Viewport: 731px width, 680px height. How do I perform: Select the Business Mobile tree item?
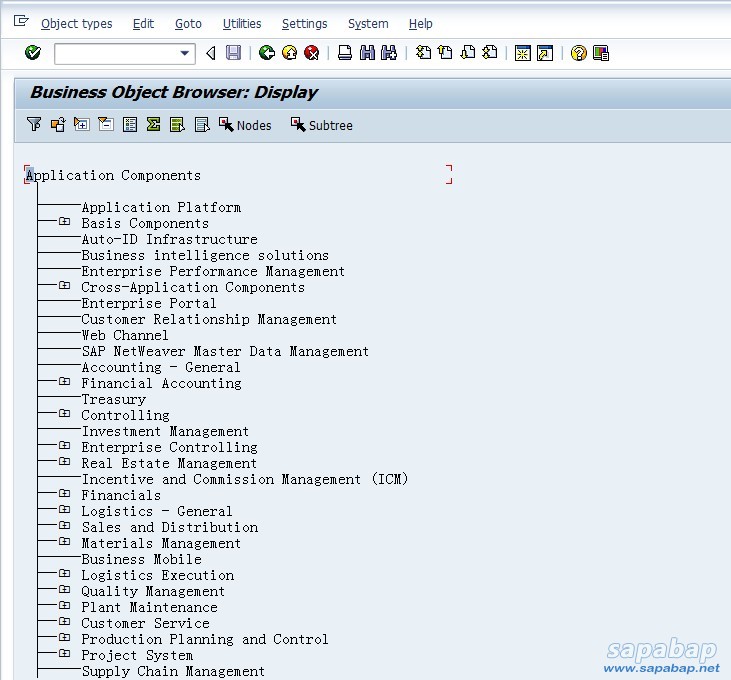click(x=142, y=559)
